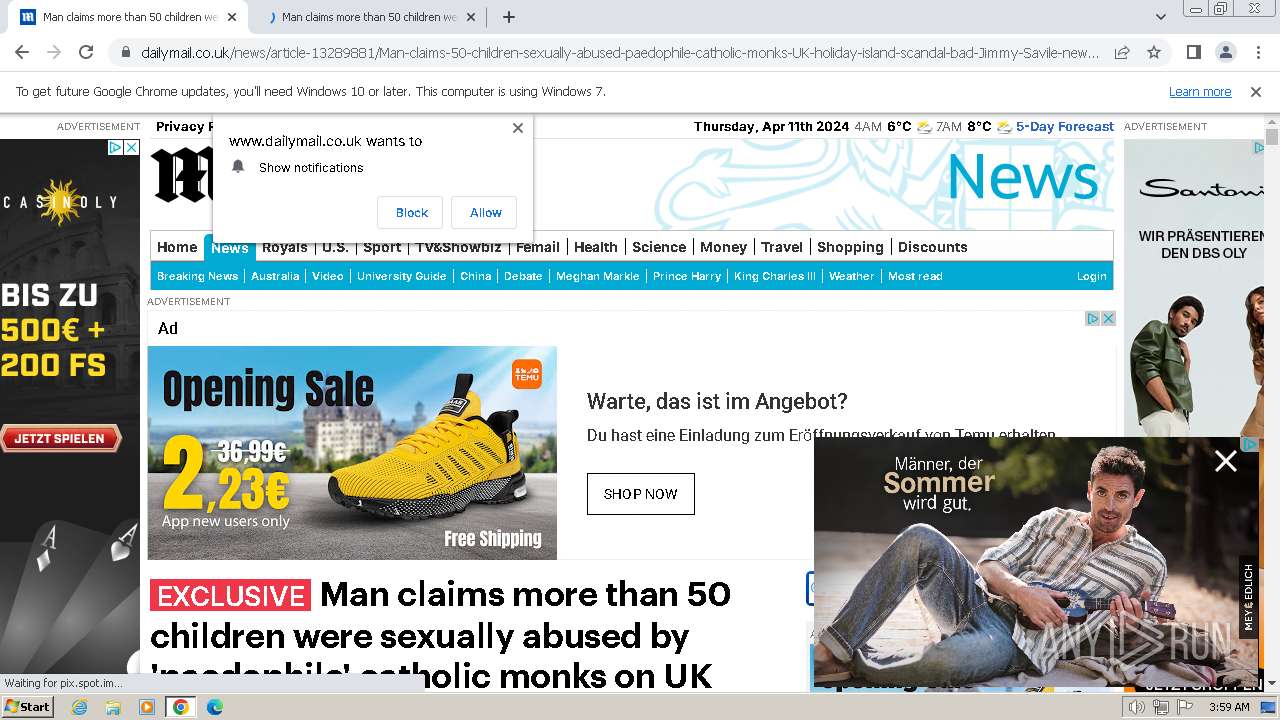Viewport: 1280px width, 720px height.
Task: Close the floating Männer Sommer ad
Action: 1226,461
